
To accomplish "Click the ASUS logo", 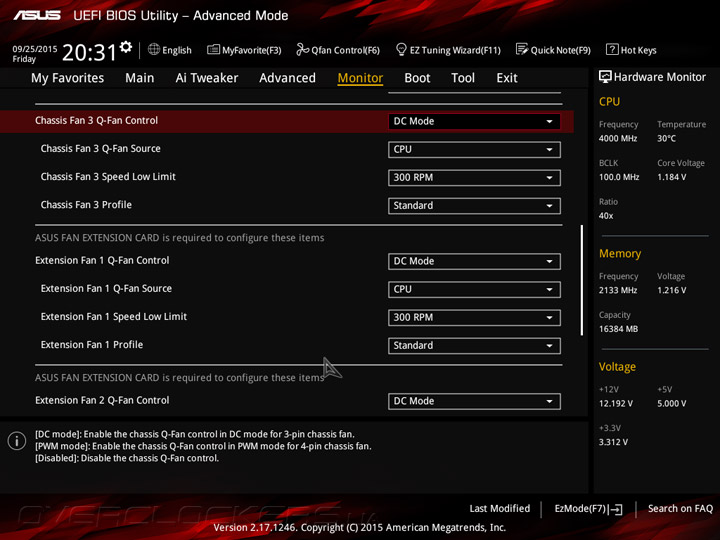I will (37, 16).
